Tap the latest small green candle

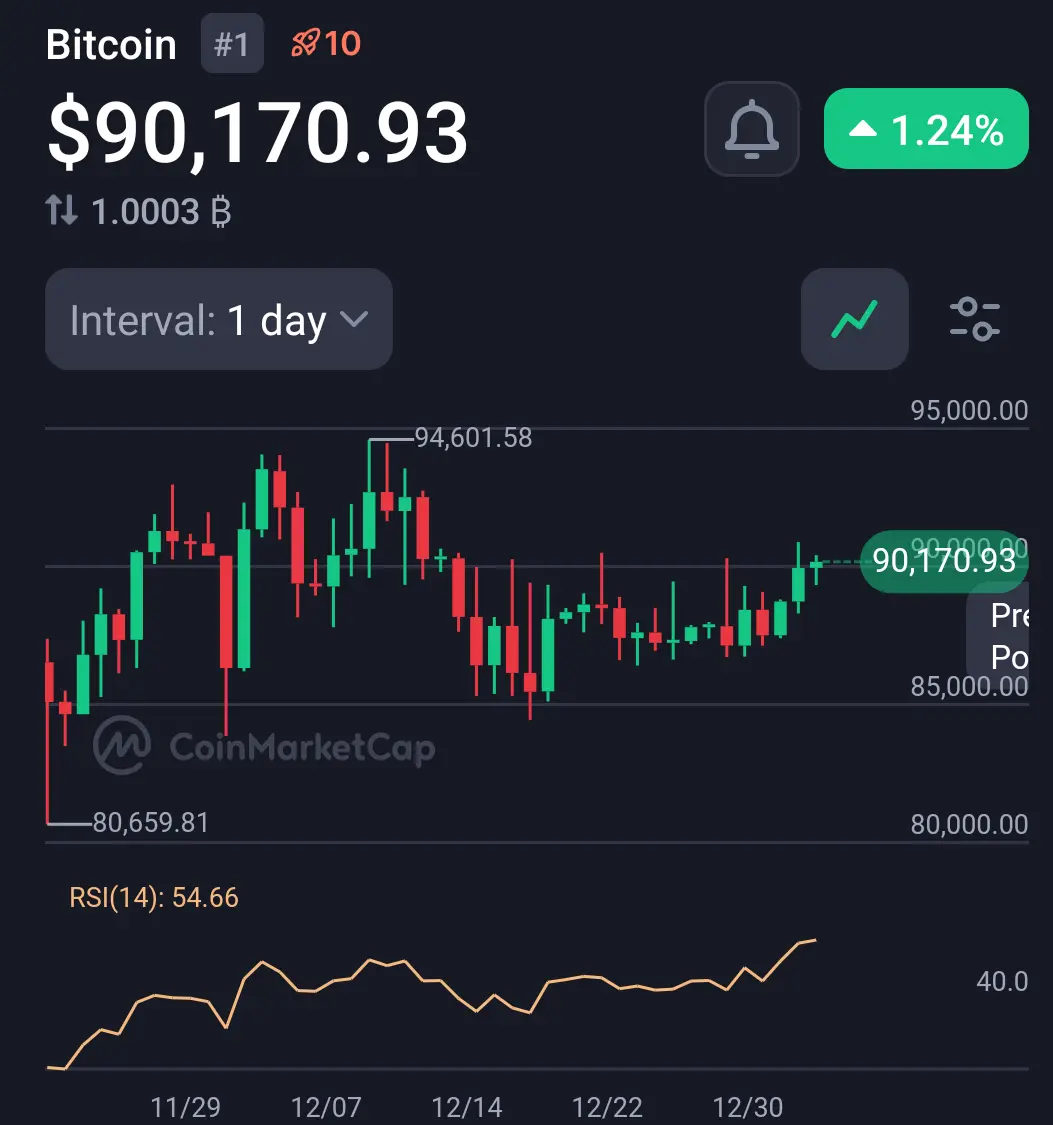[x=816, y=566]
